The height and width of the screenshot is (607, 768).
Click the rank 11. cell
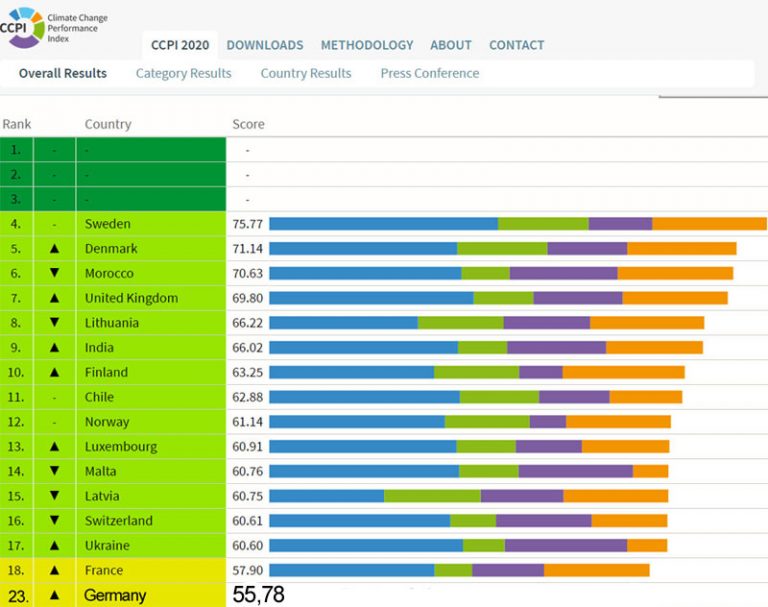[x=16, y=397]
